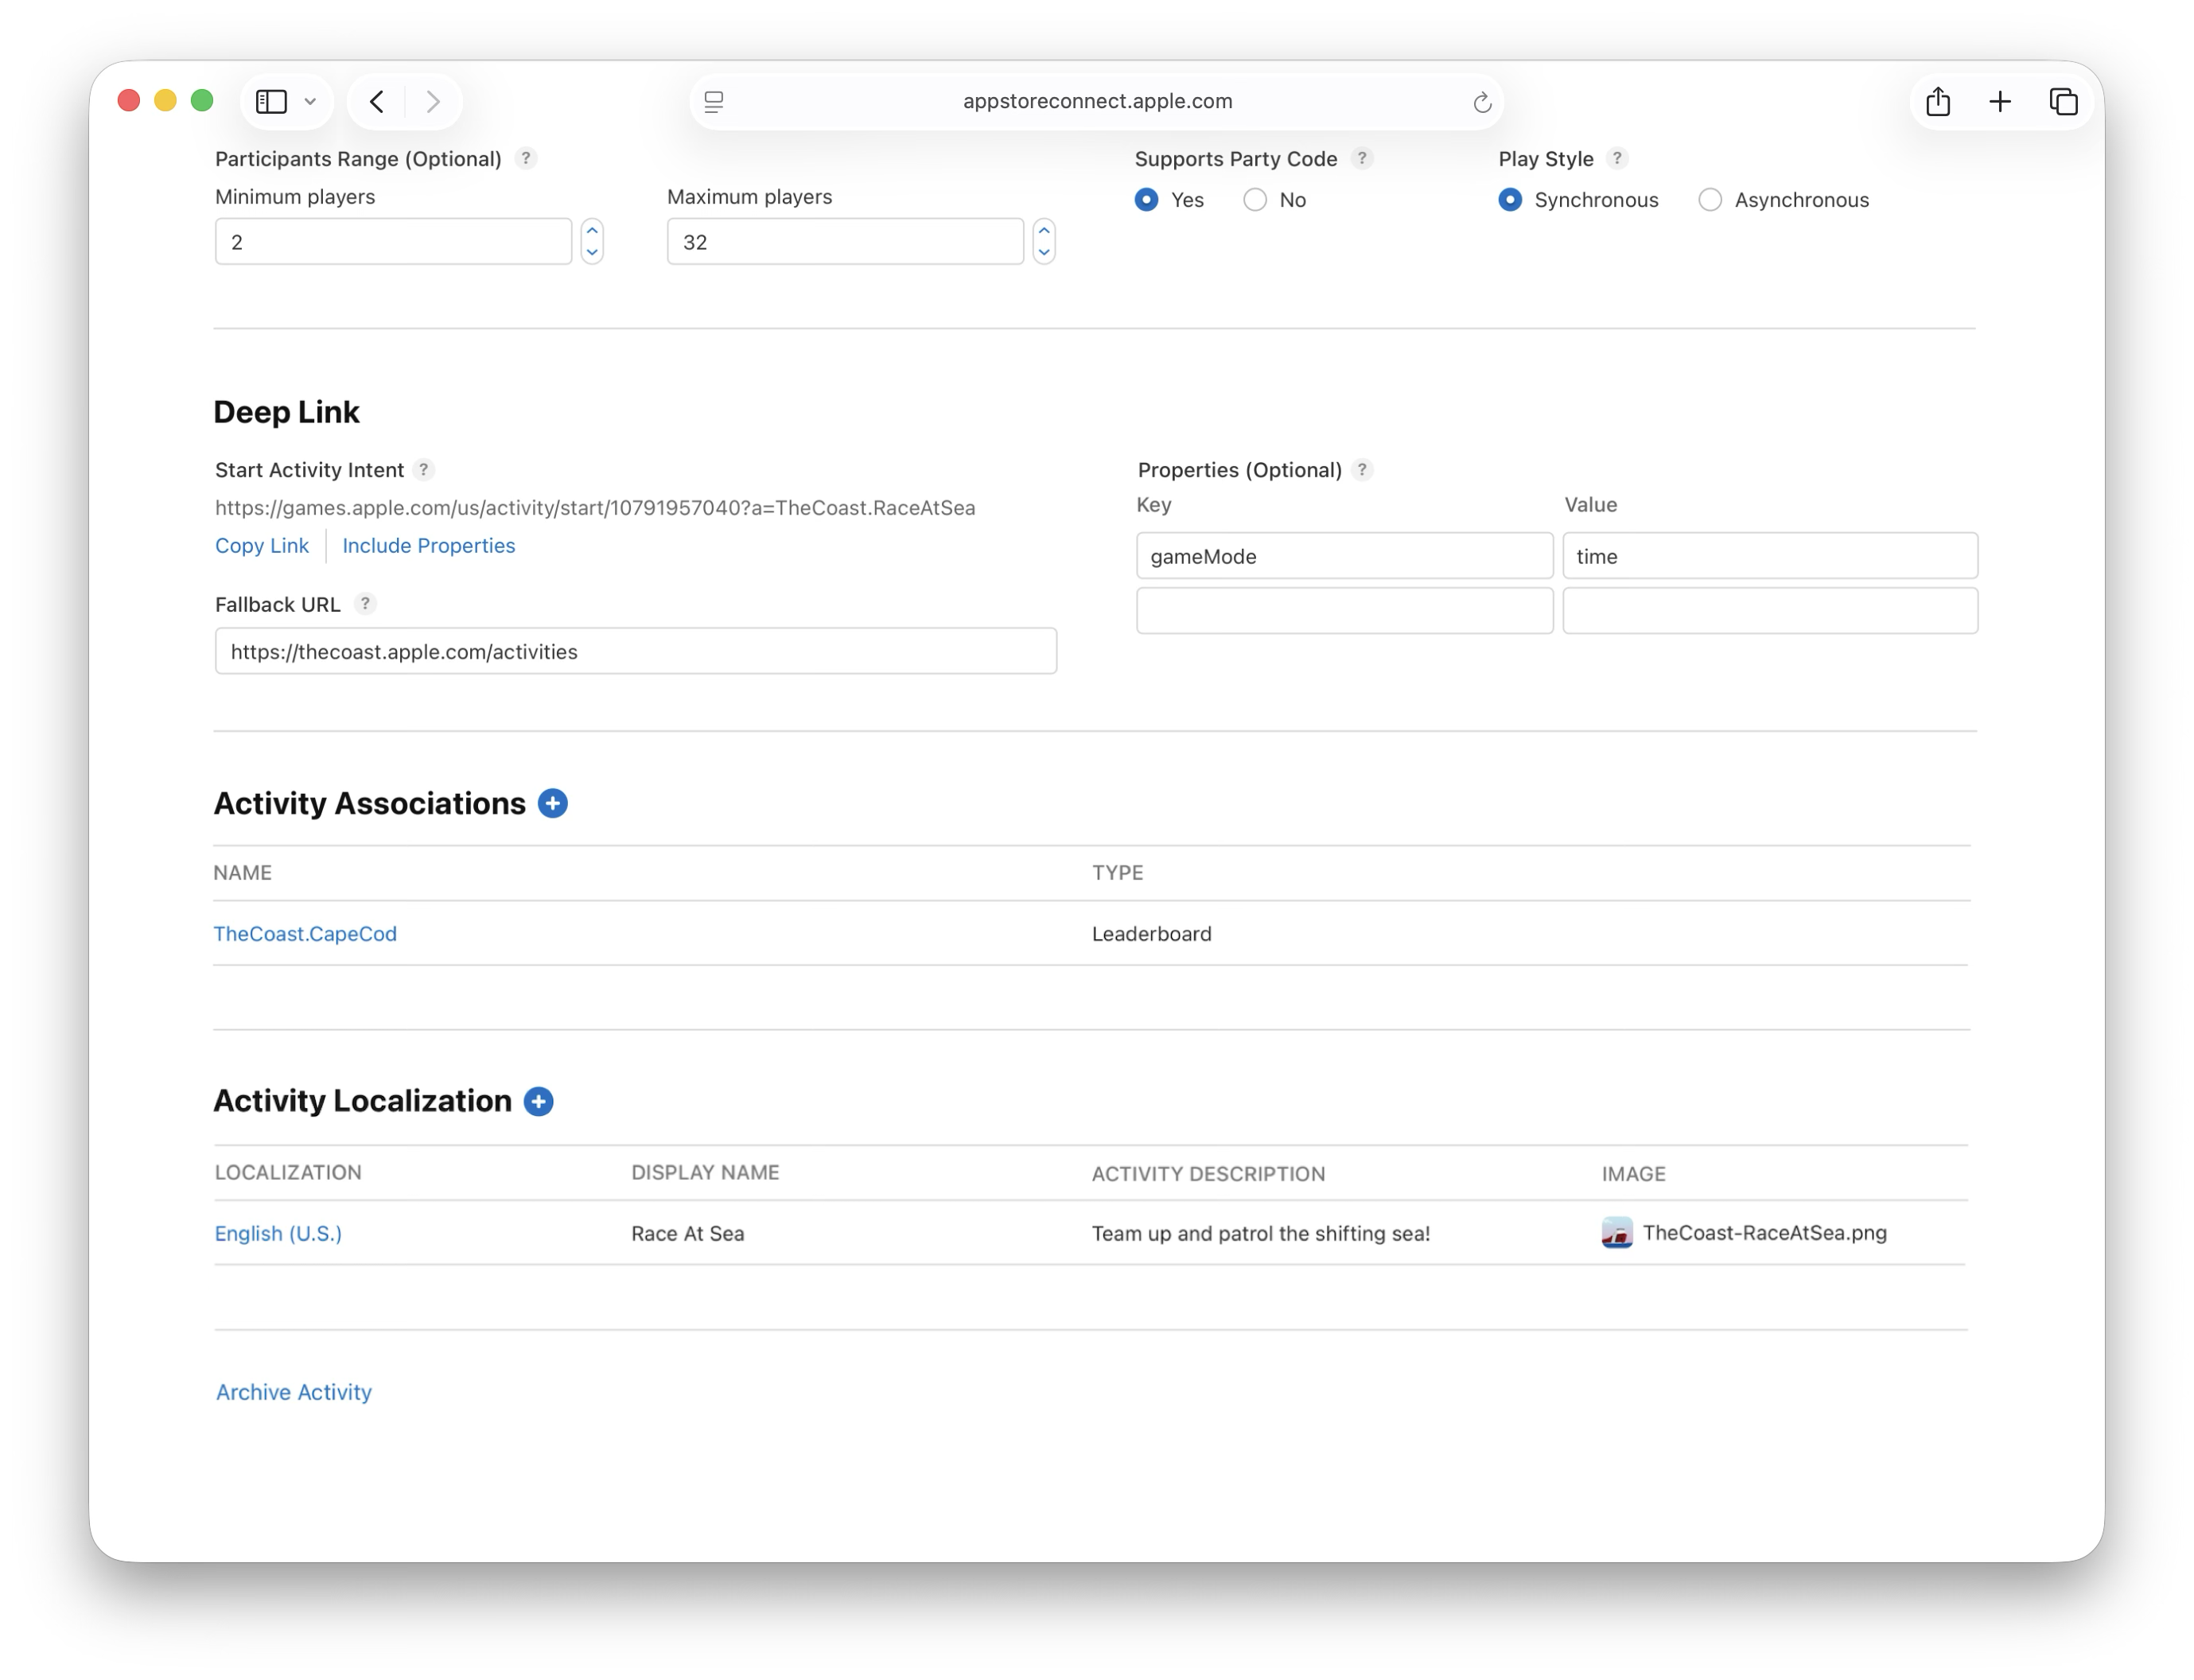Open the English (U.S.) localization
2194x1680 pixels.
coord(277,1233)
